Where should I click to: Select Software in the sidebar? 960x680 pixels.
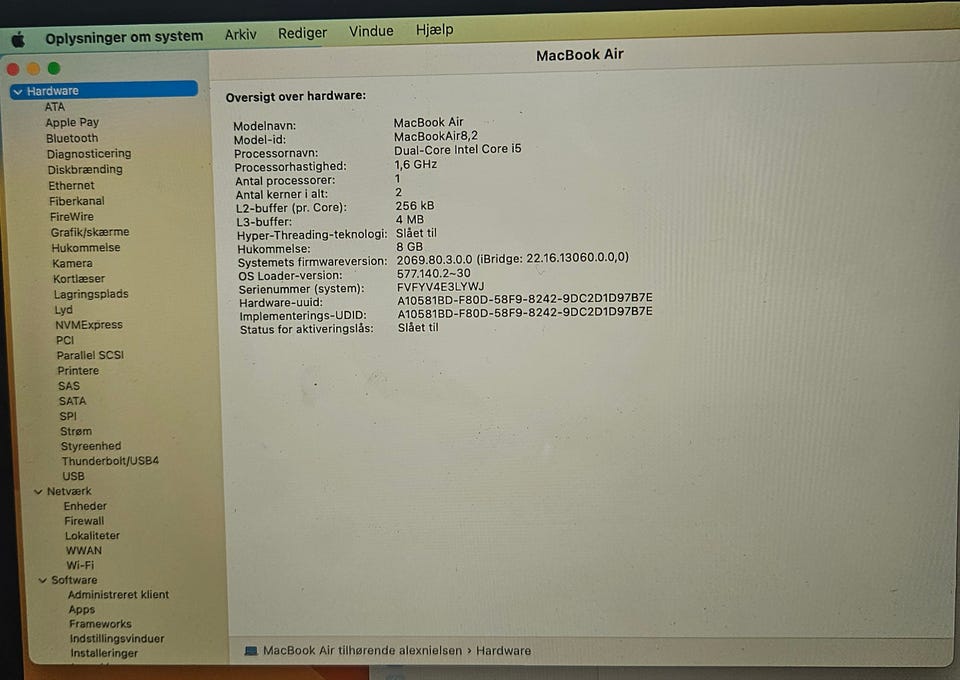tap(74, 580)
